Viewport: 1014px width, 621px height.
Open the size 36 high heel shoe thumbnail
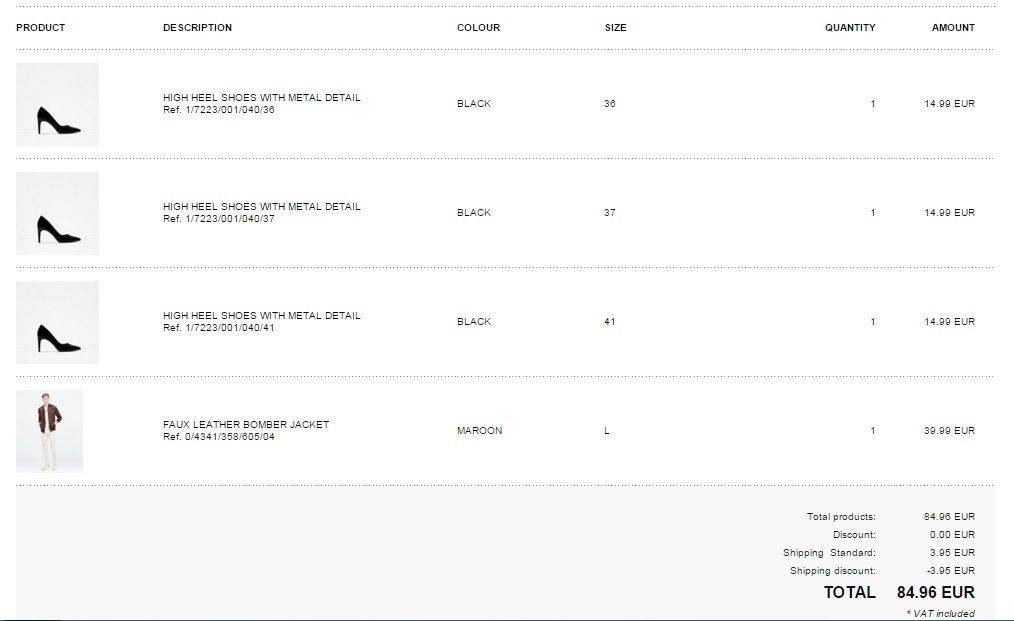58,104
